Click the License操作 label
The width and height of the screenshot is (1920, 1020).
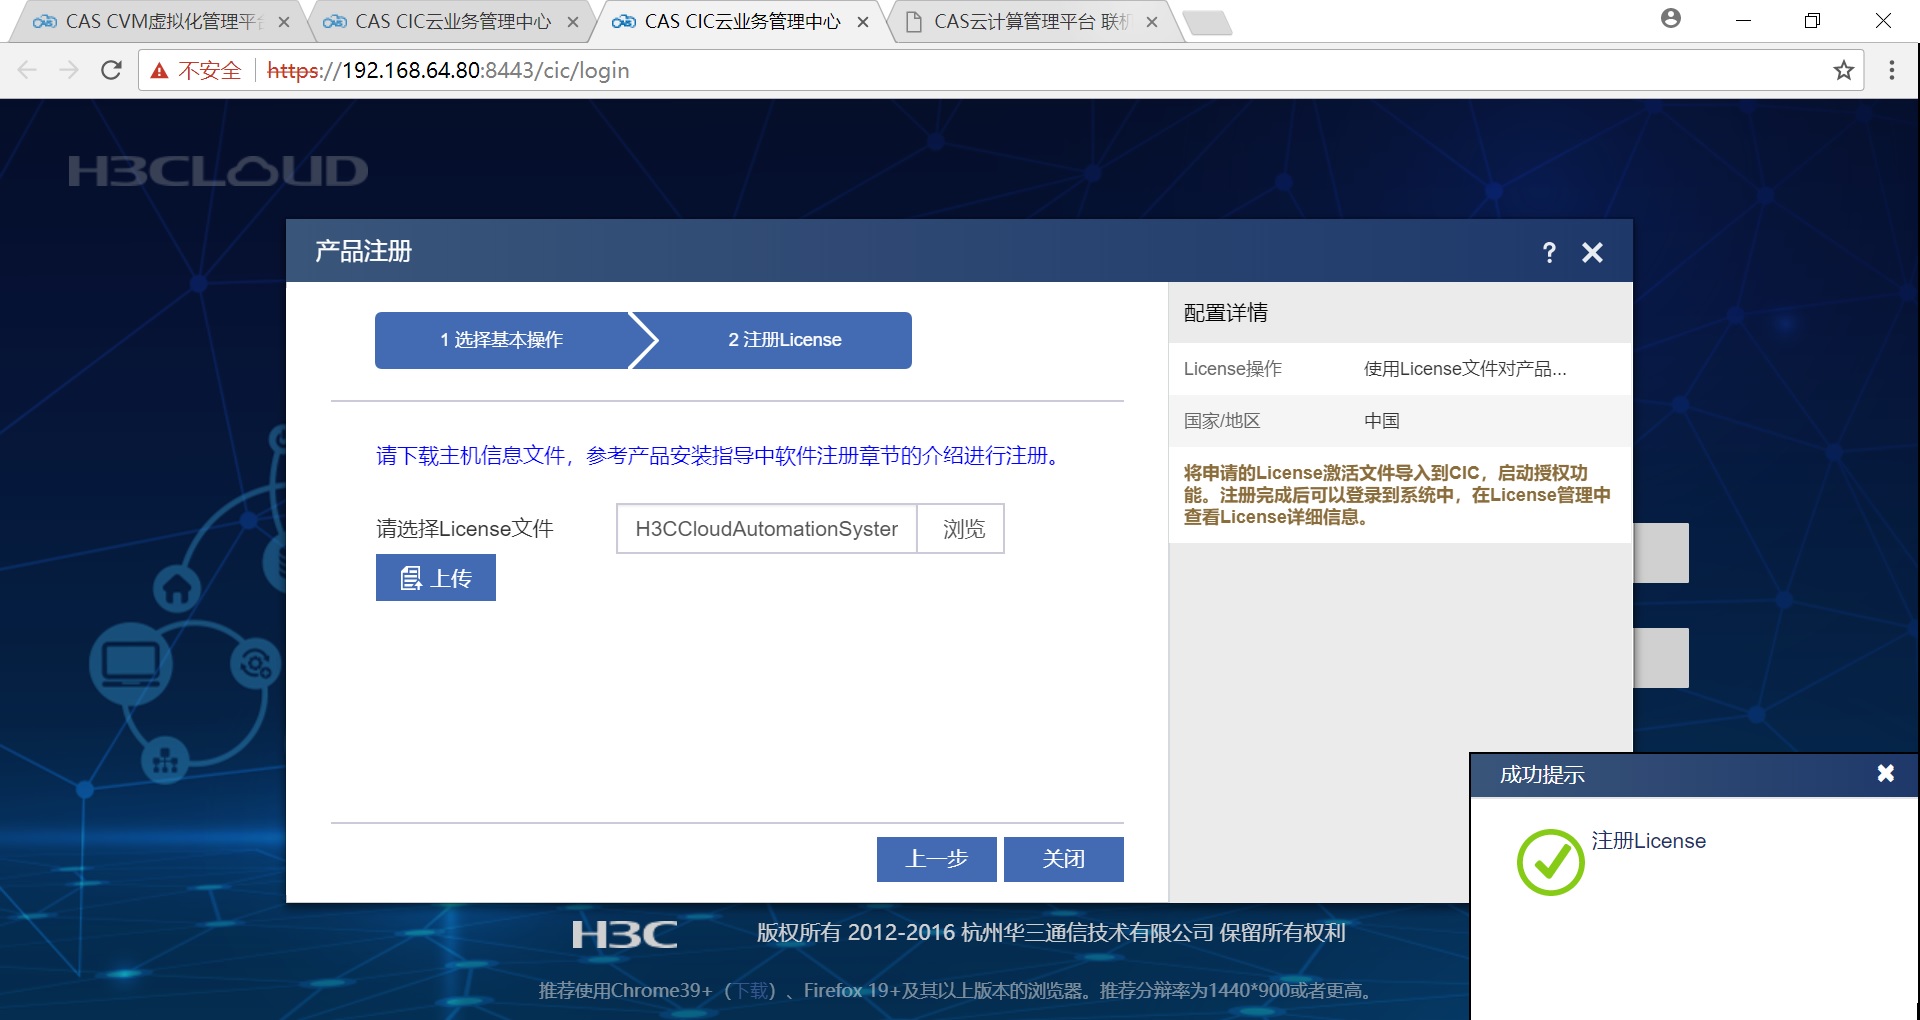(1233, 369)
